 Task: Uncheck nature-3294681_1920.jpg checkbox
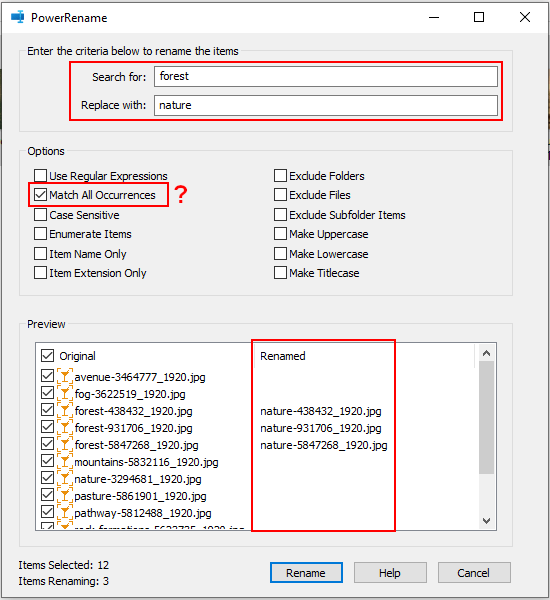(47, 478)
